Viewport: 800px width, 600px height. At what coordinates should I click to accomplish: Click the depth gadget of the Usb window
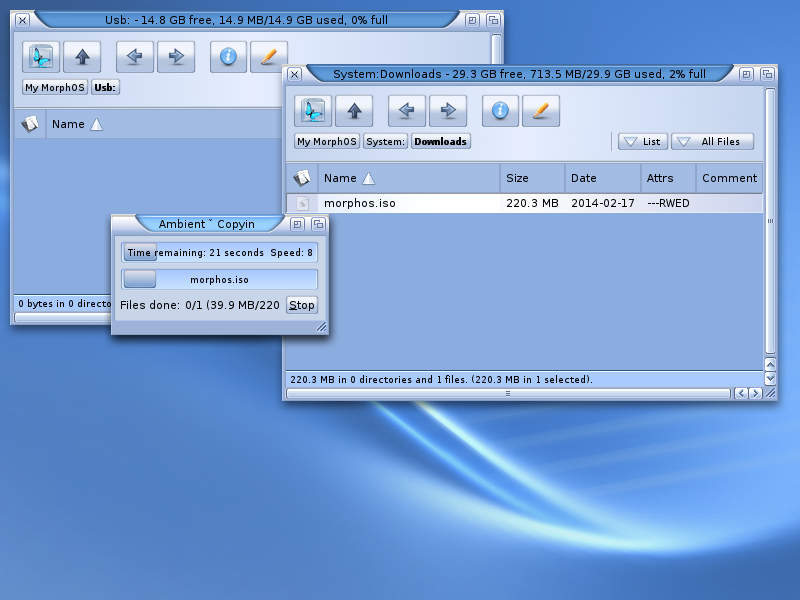pyautogui.click(x=493, y=20)
